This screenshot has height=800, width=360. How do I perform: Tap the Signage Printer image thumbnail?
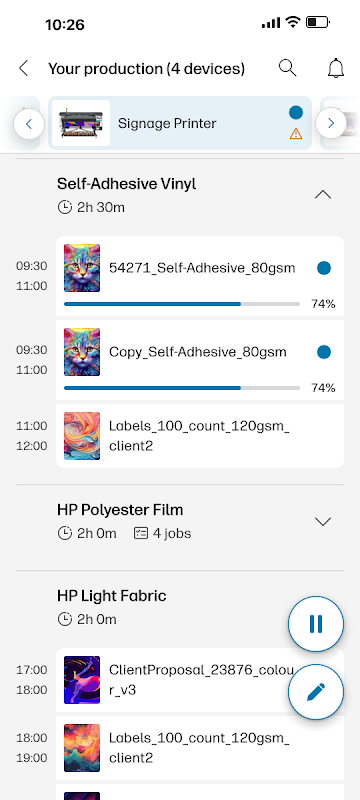[81, 123]
